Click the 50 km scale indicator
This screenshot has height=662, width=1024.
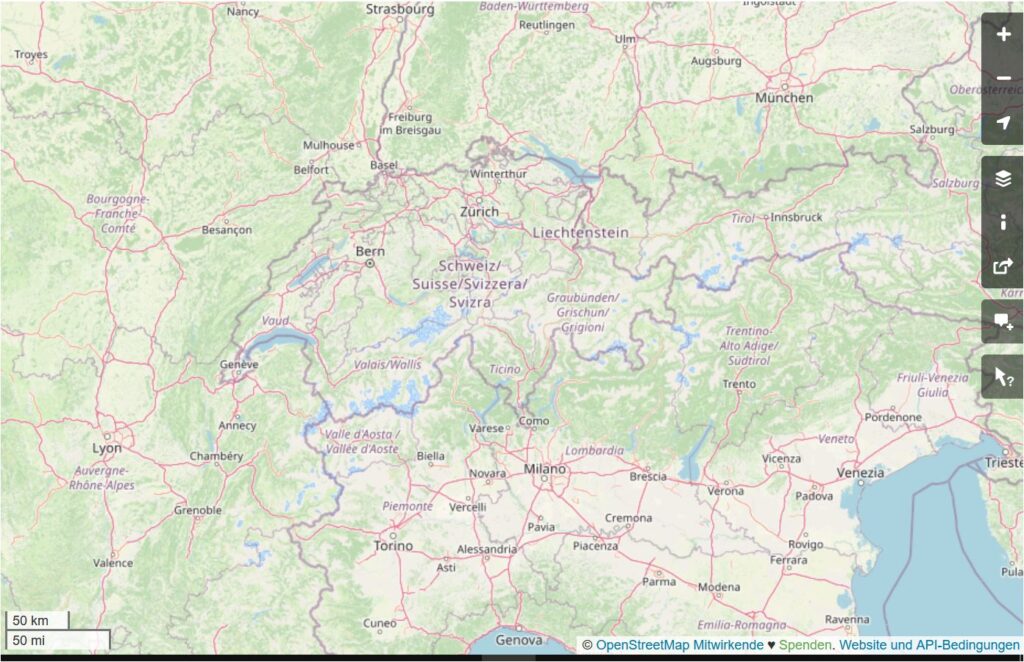[x=37, y=620]
